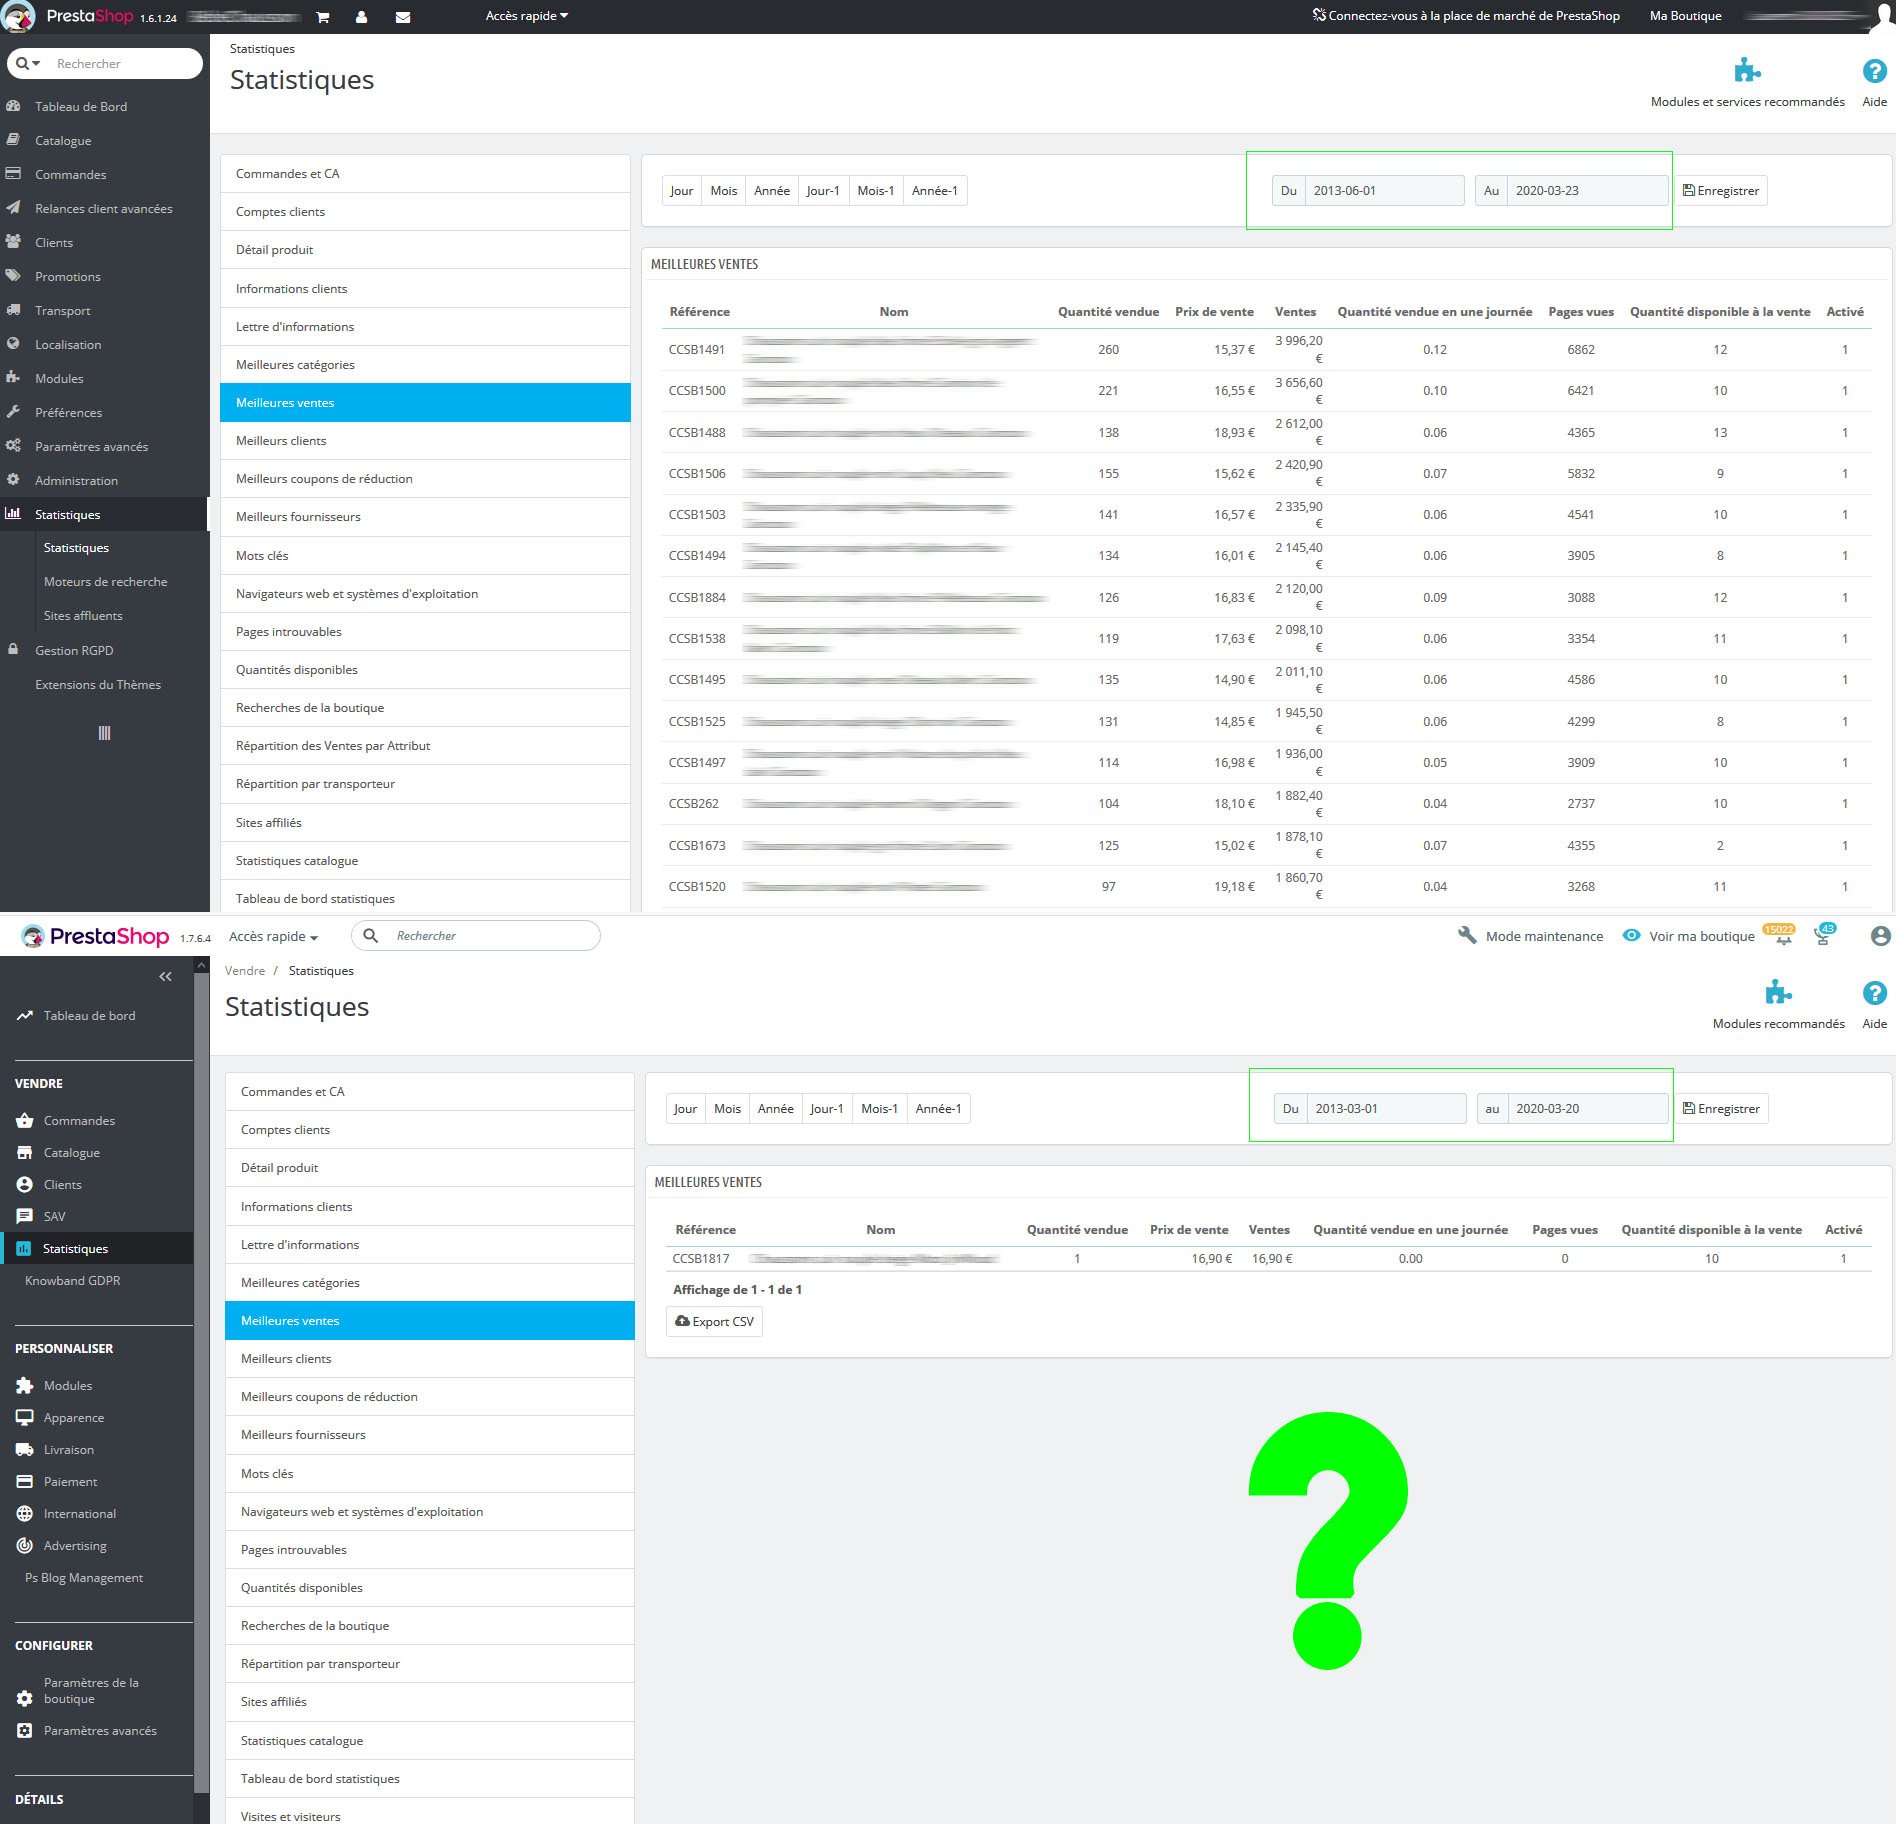Click the Export CSV button
The image size is (1896, 1824).
[x=714, y=1321]
